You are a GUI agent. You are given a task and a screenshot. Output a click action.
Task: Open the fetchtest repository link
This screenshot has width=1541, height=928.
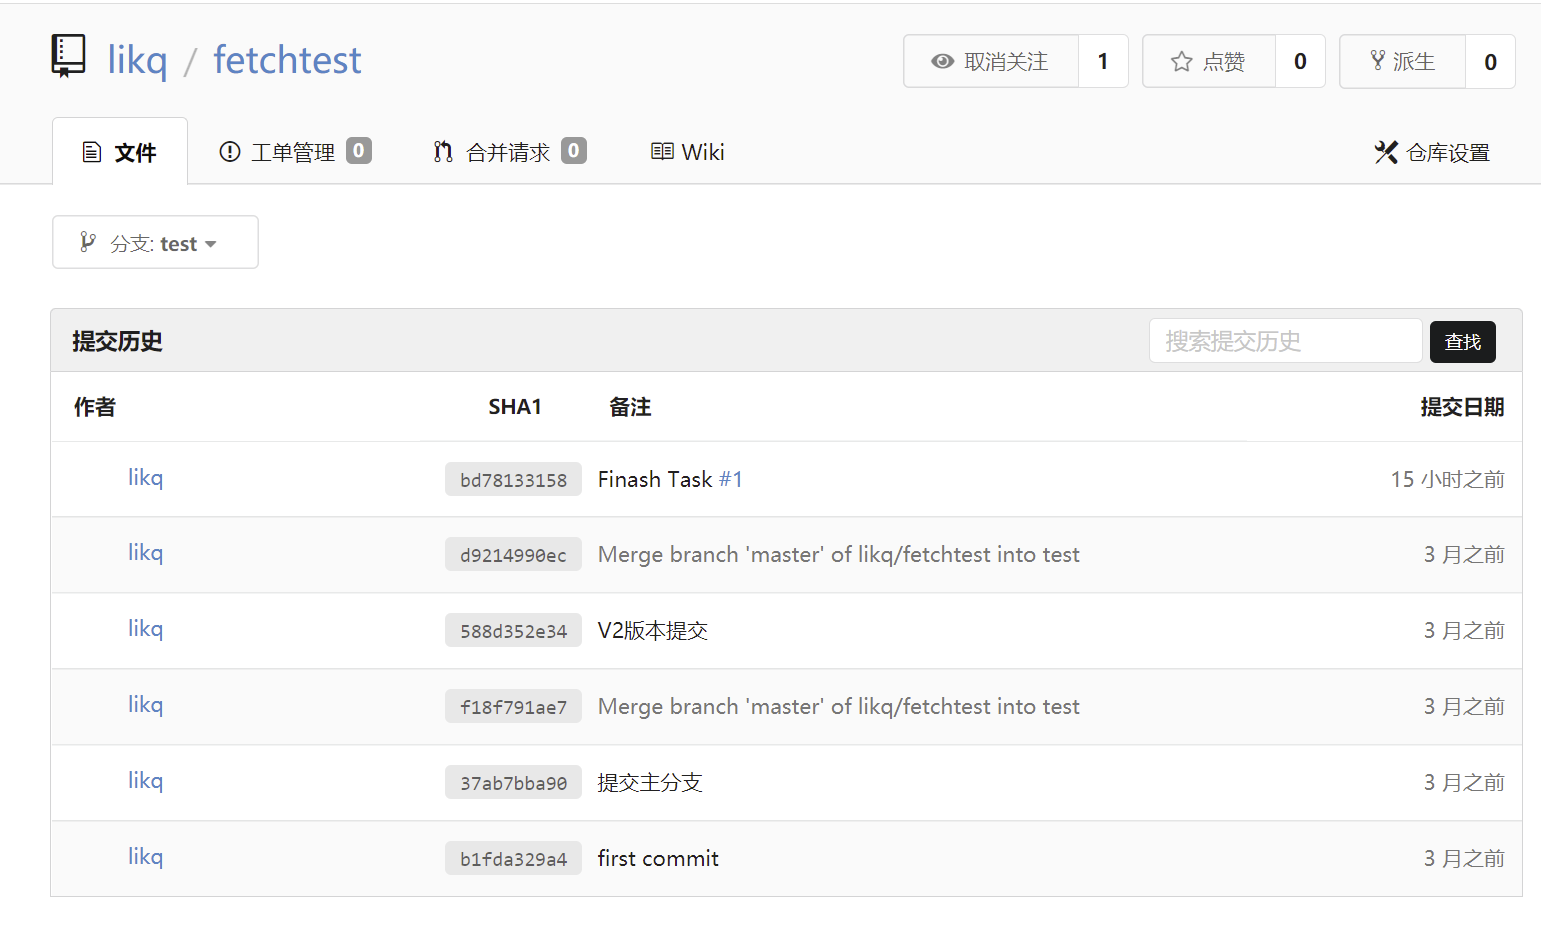click(287, 60)
